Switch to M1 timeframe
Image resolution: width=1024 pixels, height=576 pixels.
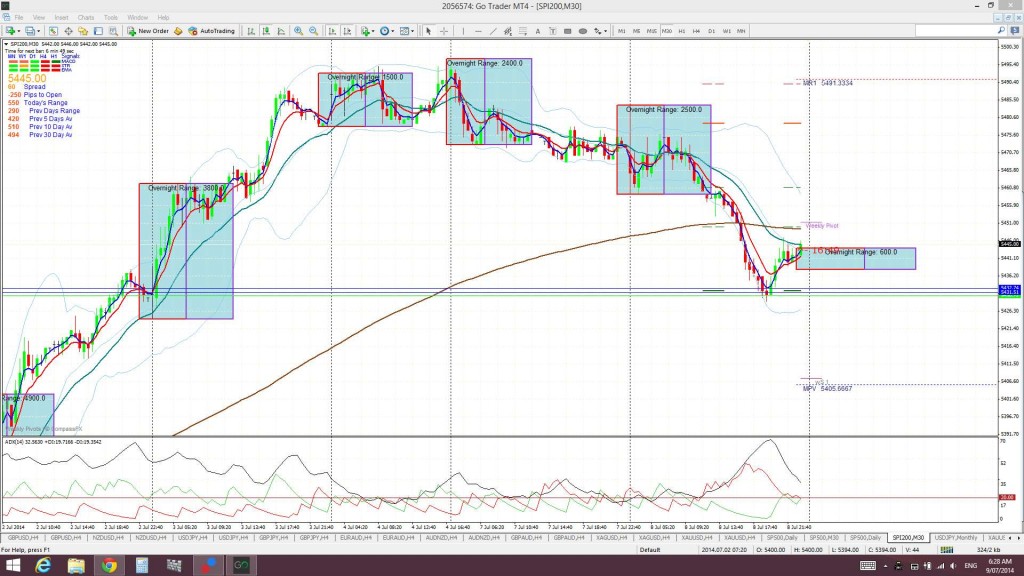[x=622, y=31]
